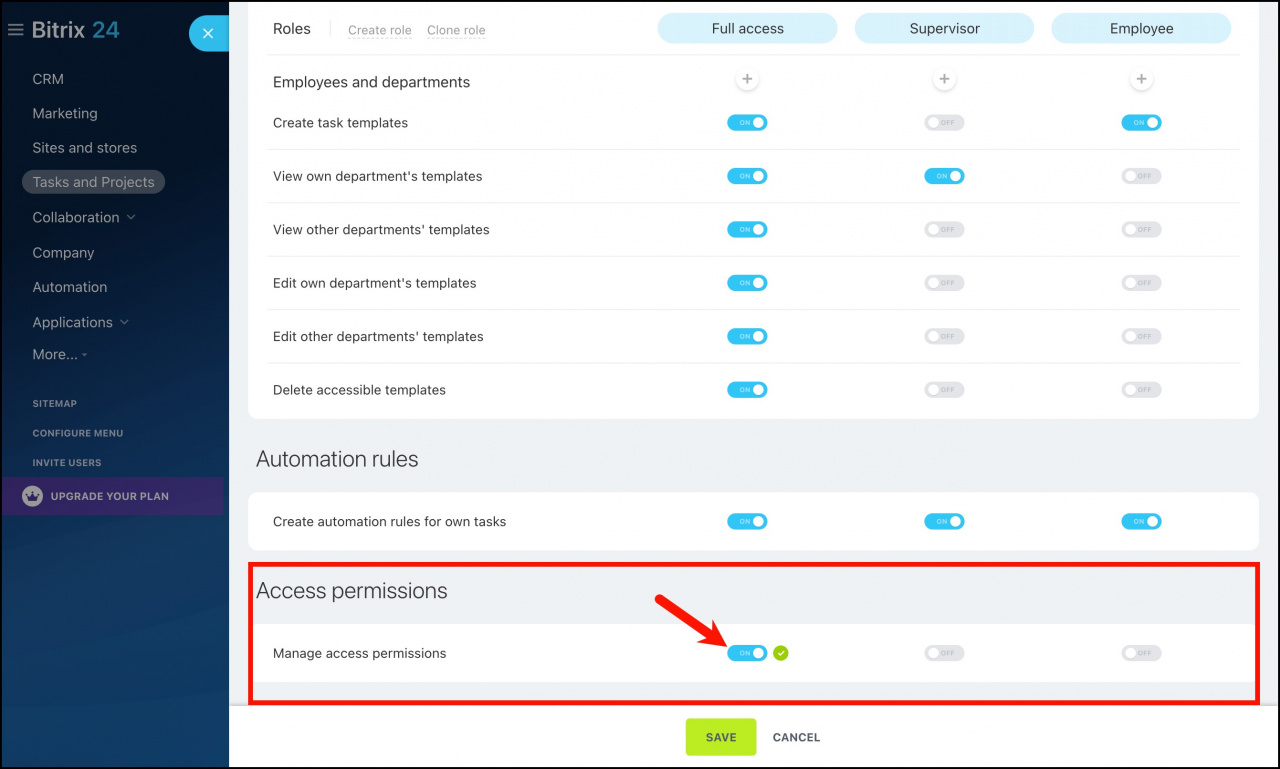The image size is (1280, 769).
Task: Open the More... dropdown in sidebar
Action: pos(60,354)
